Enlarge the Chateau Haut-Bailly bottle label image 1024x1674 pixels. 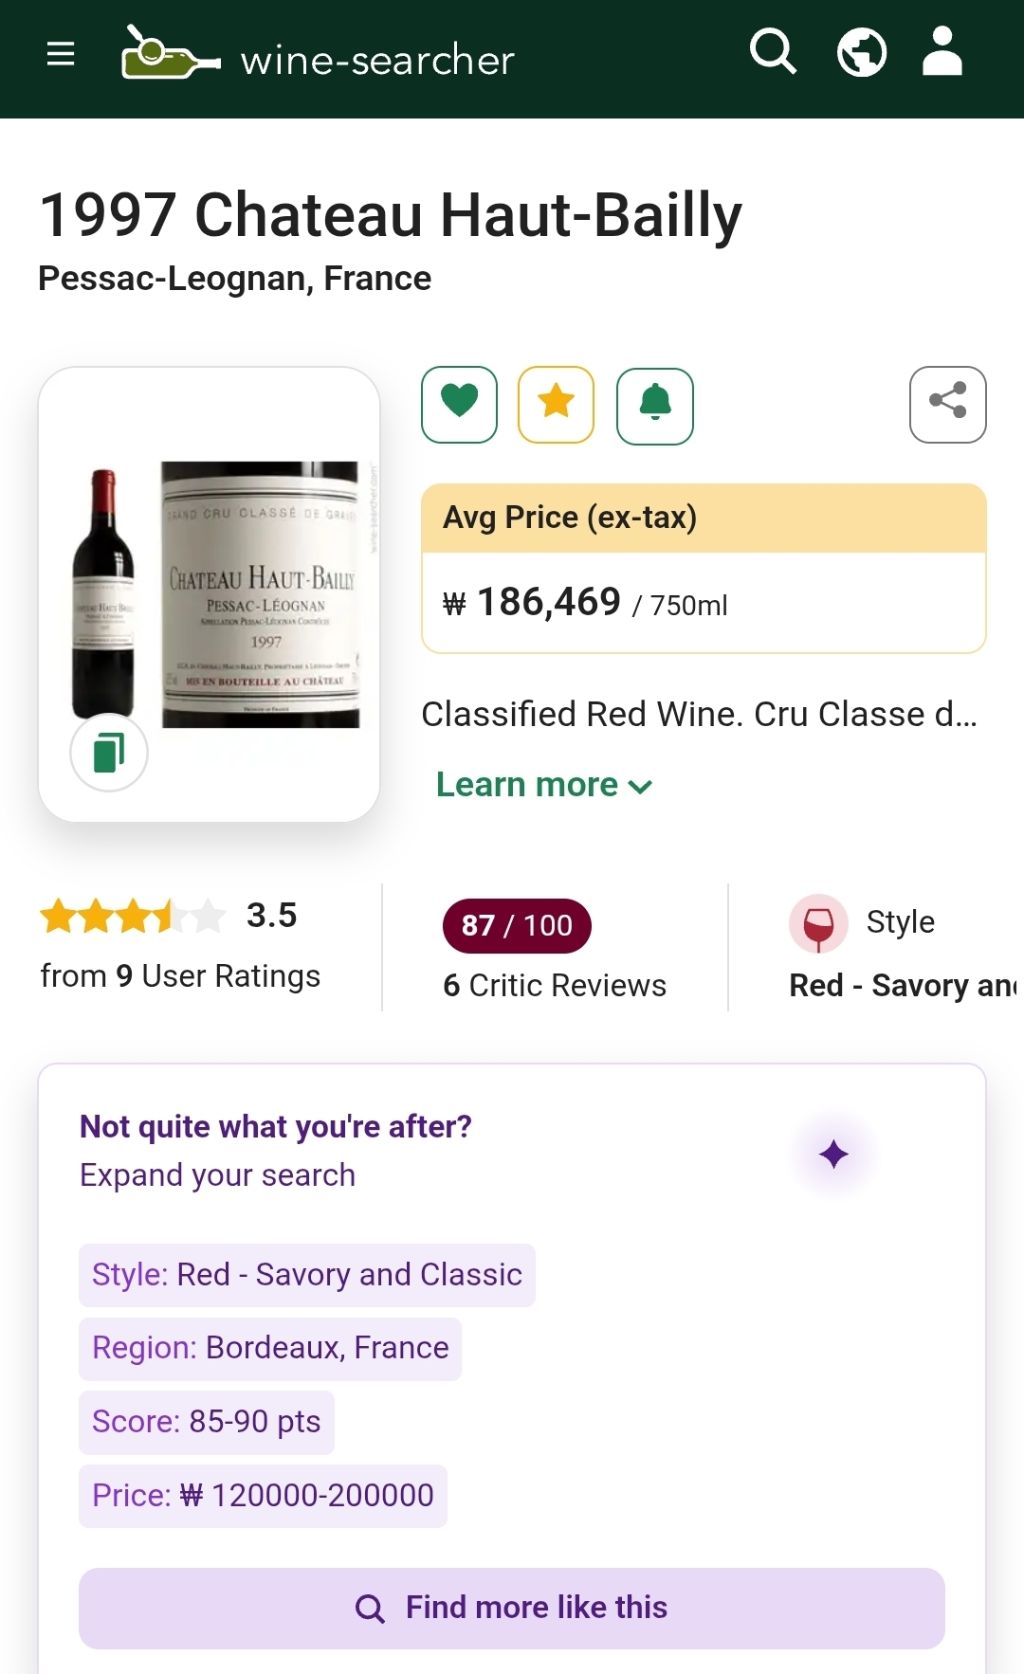tap(260, 594)
